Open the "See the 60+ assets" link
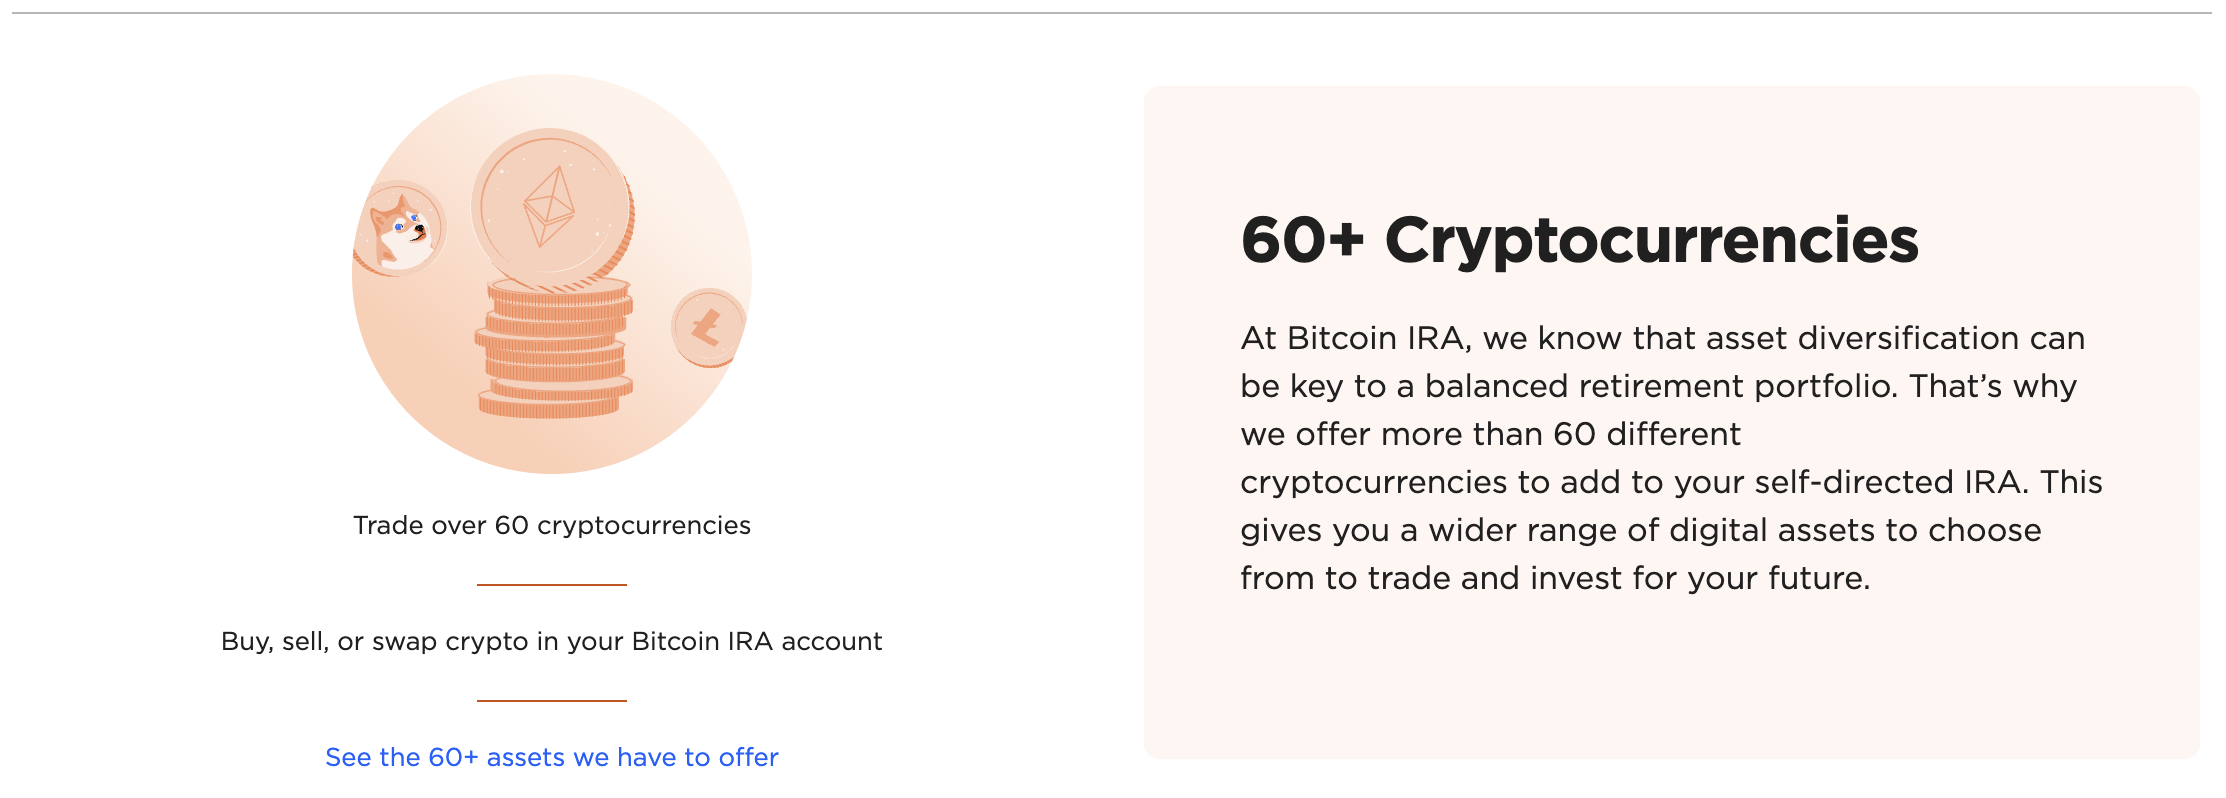This screenshot has width=2226, height=798. click(x=551, y=757)
